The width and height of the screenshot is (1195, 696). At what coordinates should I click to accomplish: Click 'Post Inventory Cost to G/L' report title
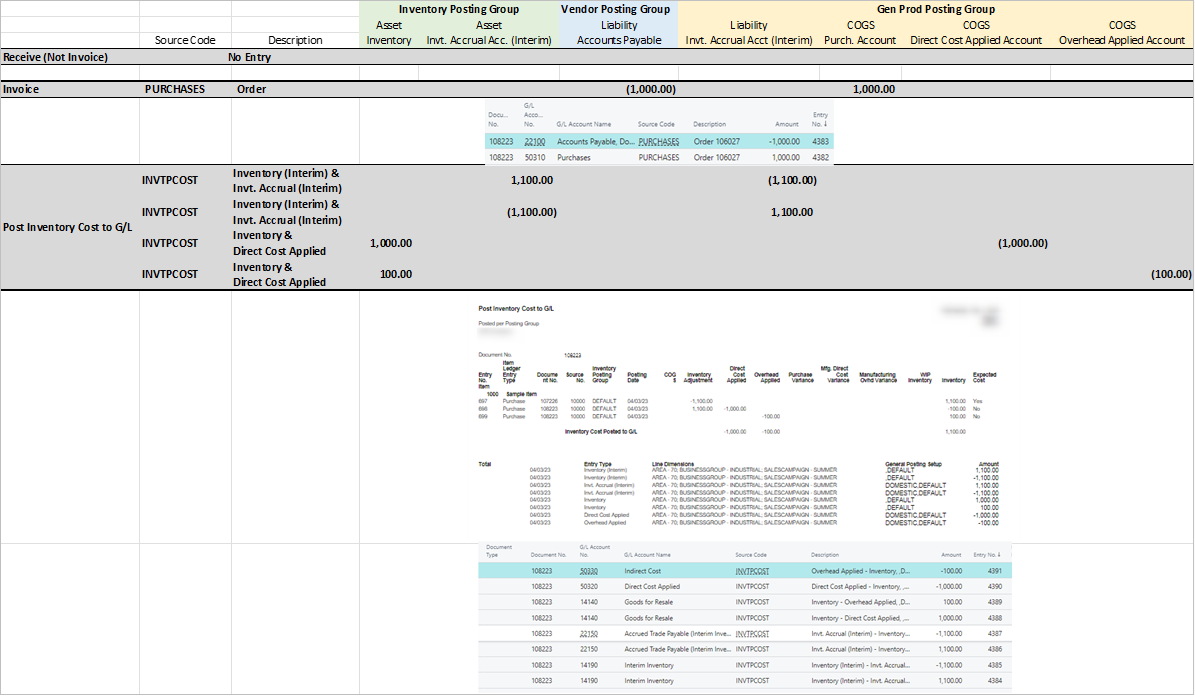[x=516, y=309]
